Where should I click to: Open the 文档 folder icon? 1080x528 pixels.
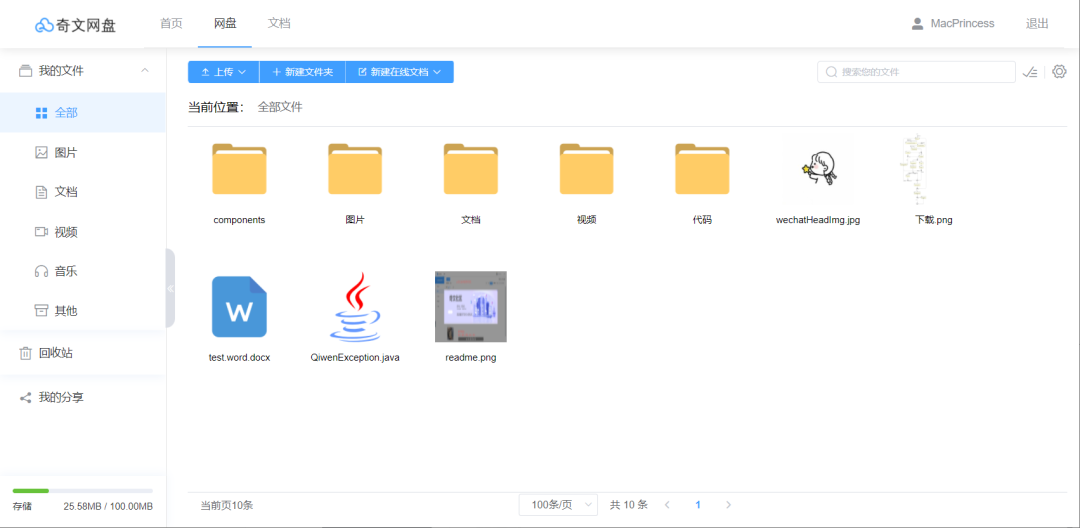[470, 169]
